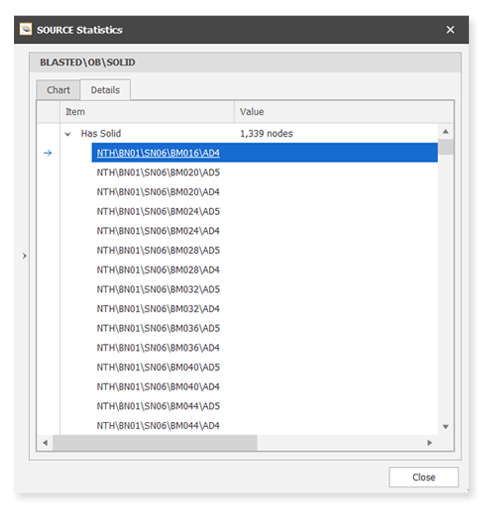Click the vertical scrollbar thumb
Screen dimensions: 492x522
(446, 147)
